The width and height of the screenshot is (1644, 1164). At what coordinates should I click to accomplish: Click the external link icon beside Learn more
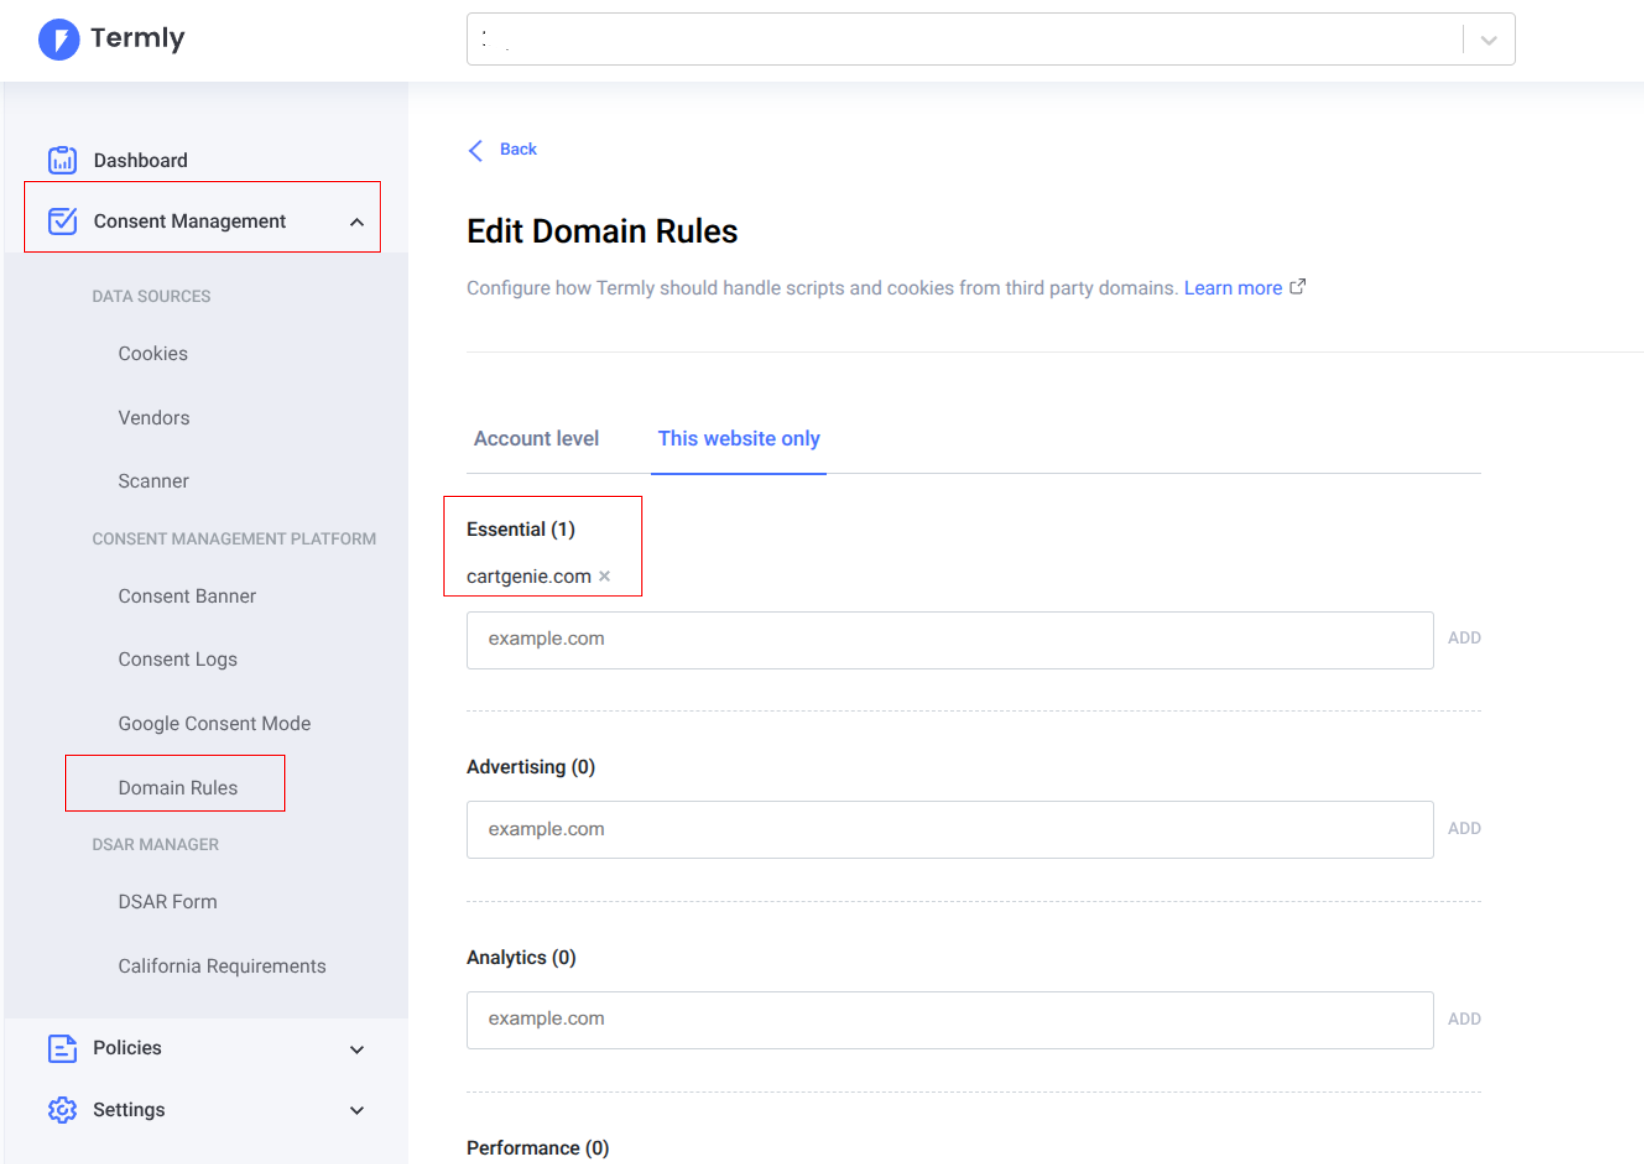coord(1297,287)
